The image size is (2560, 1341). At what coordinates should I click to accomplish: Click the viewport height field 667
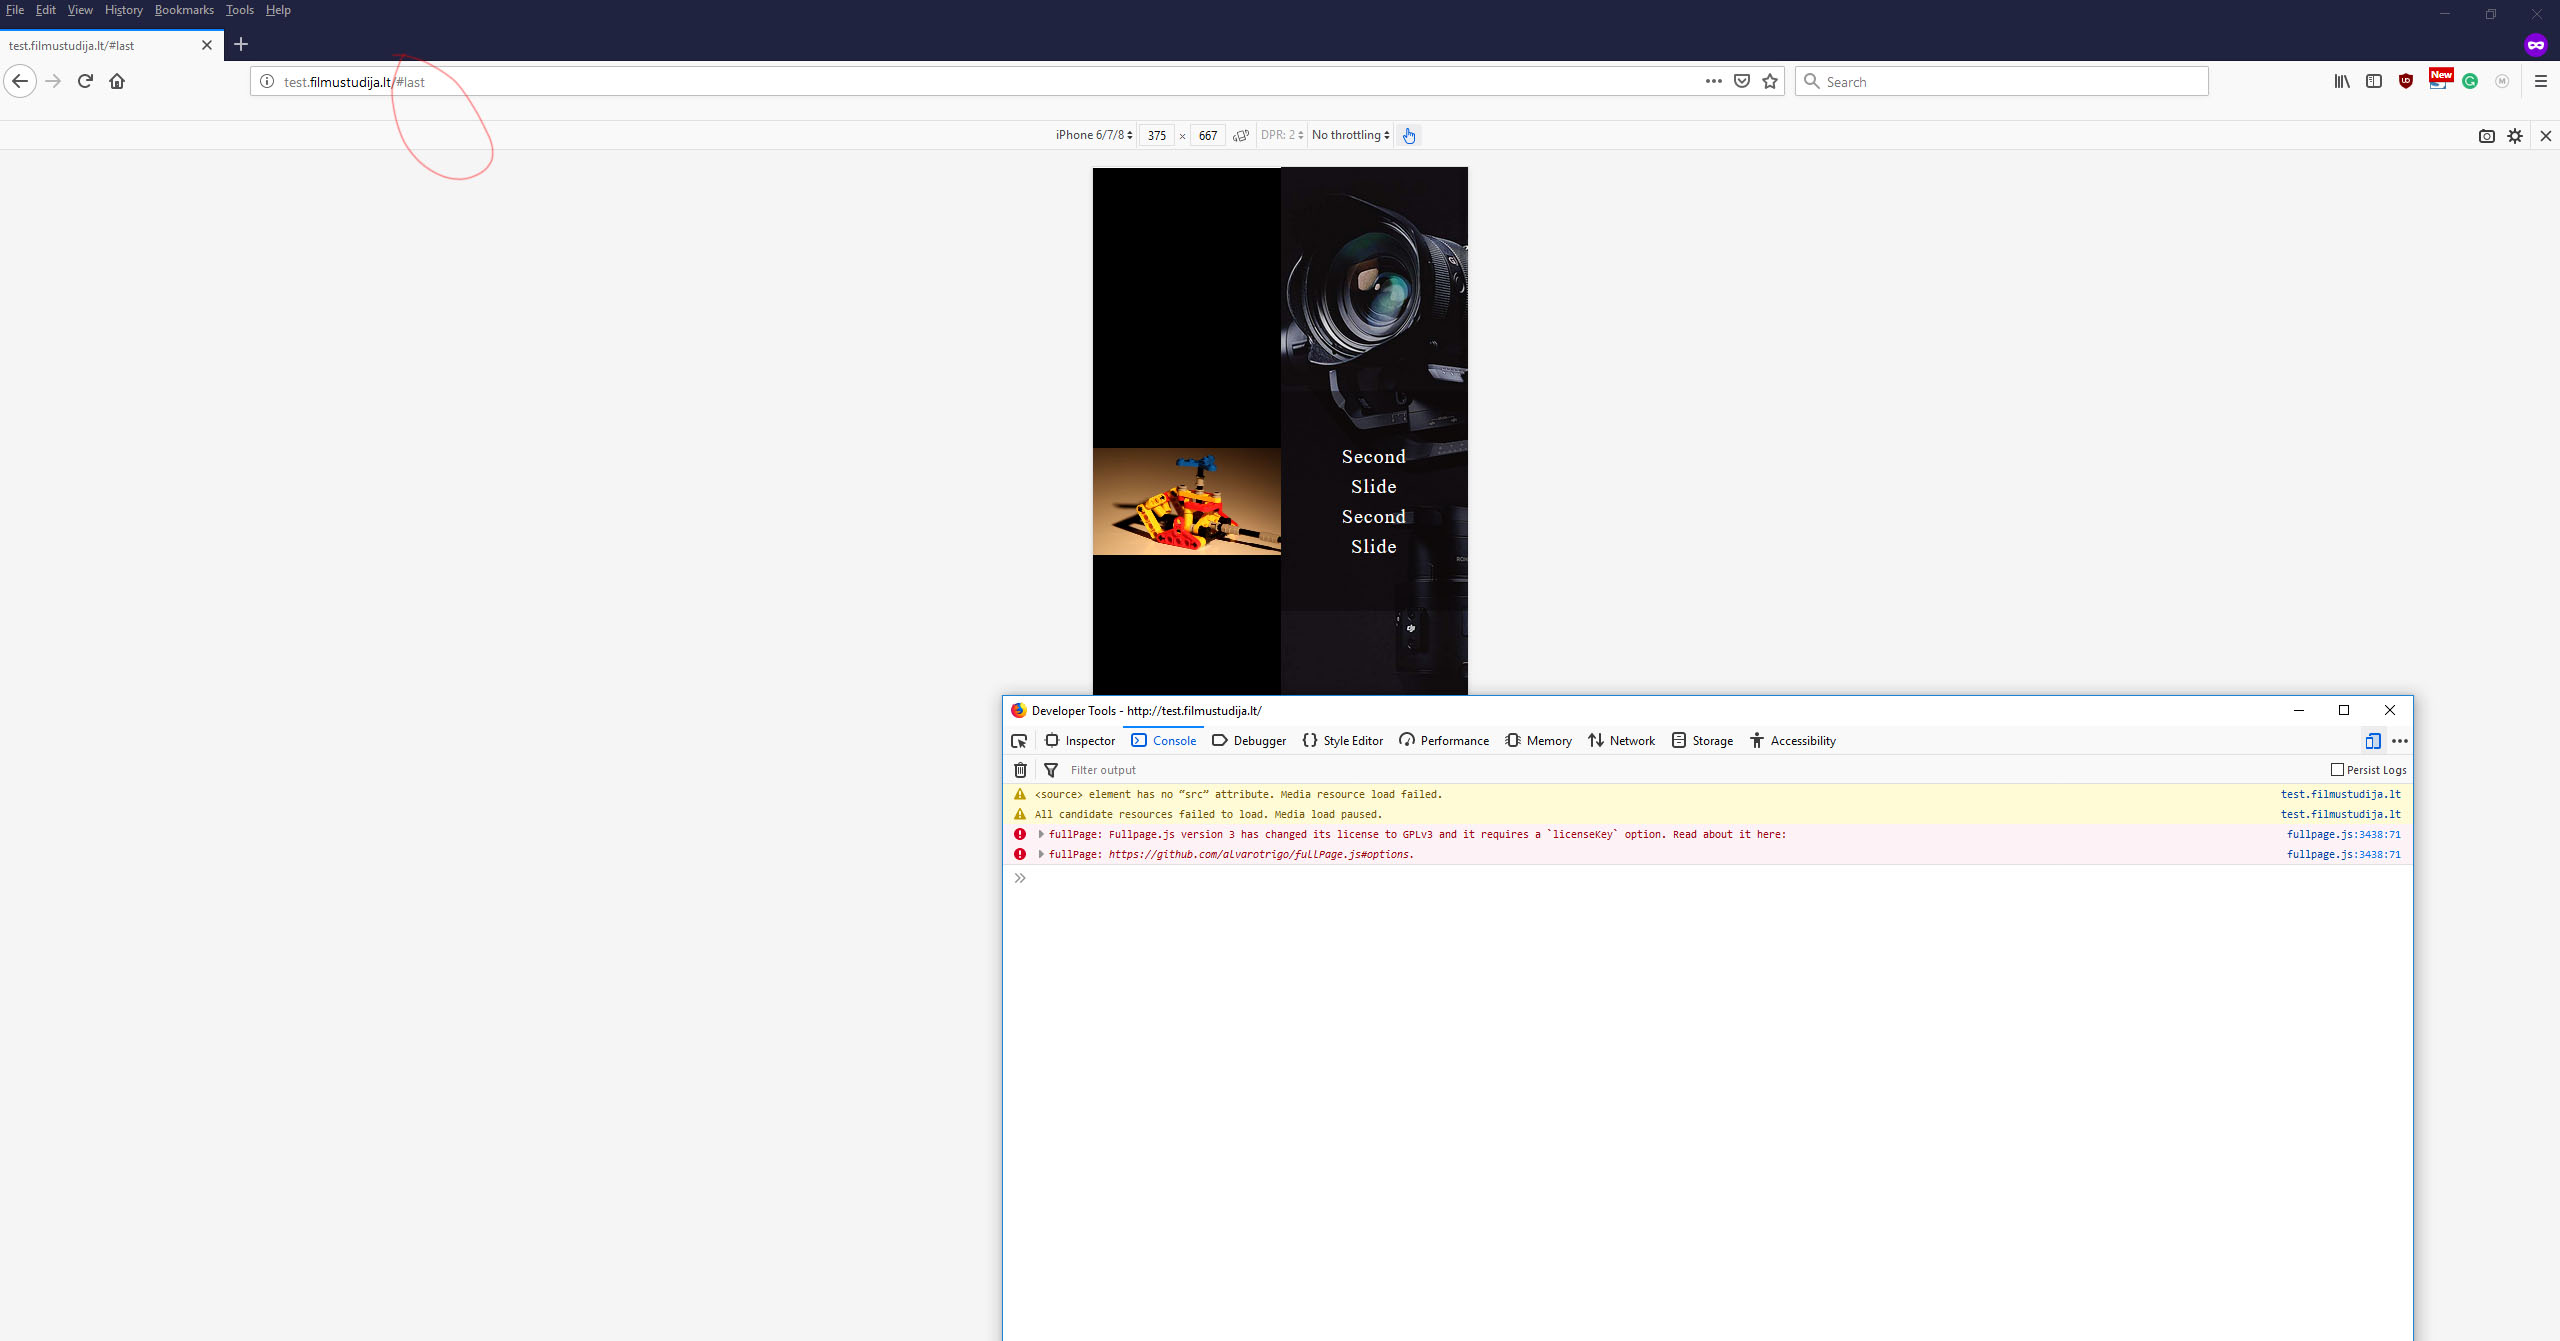tap(1208, 135)
